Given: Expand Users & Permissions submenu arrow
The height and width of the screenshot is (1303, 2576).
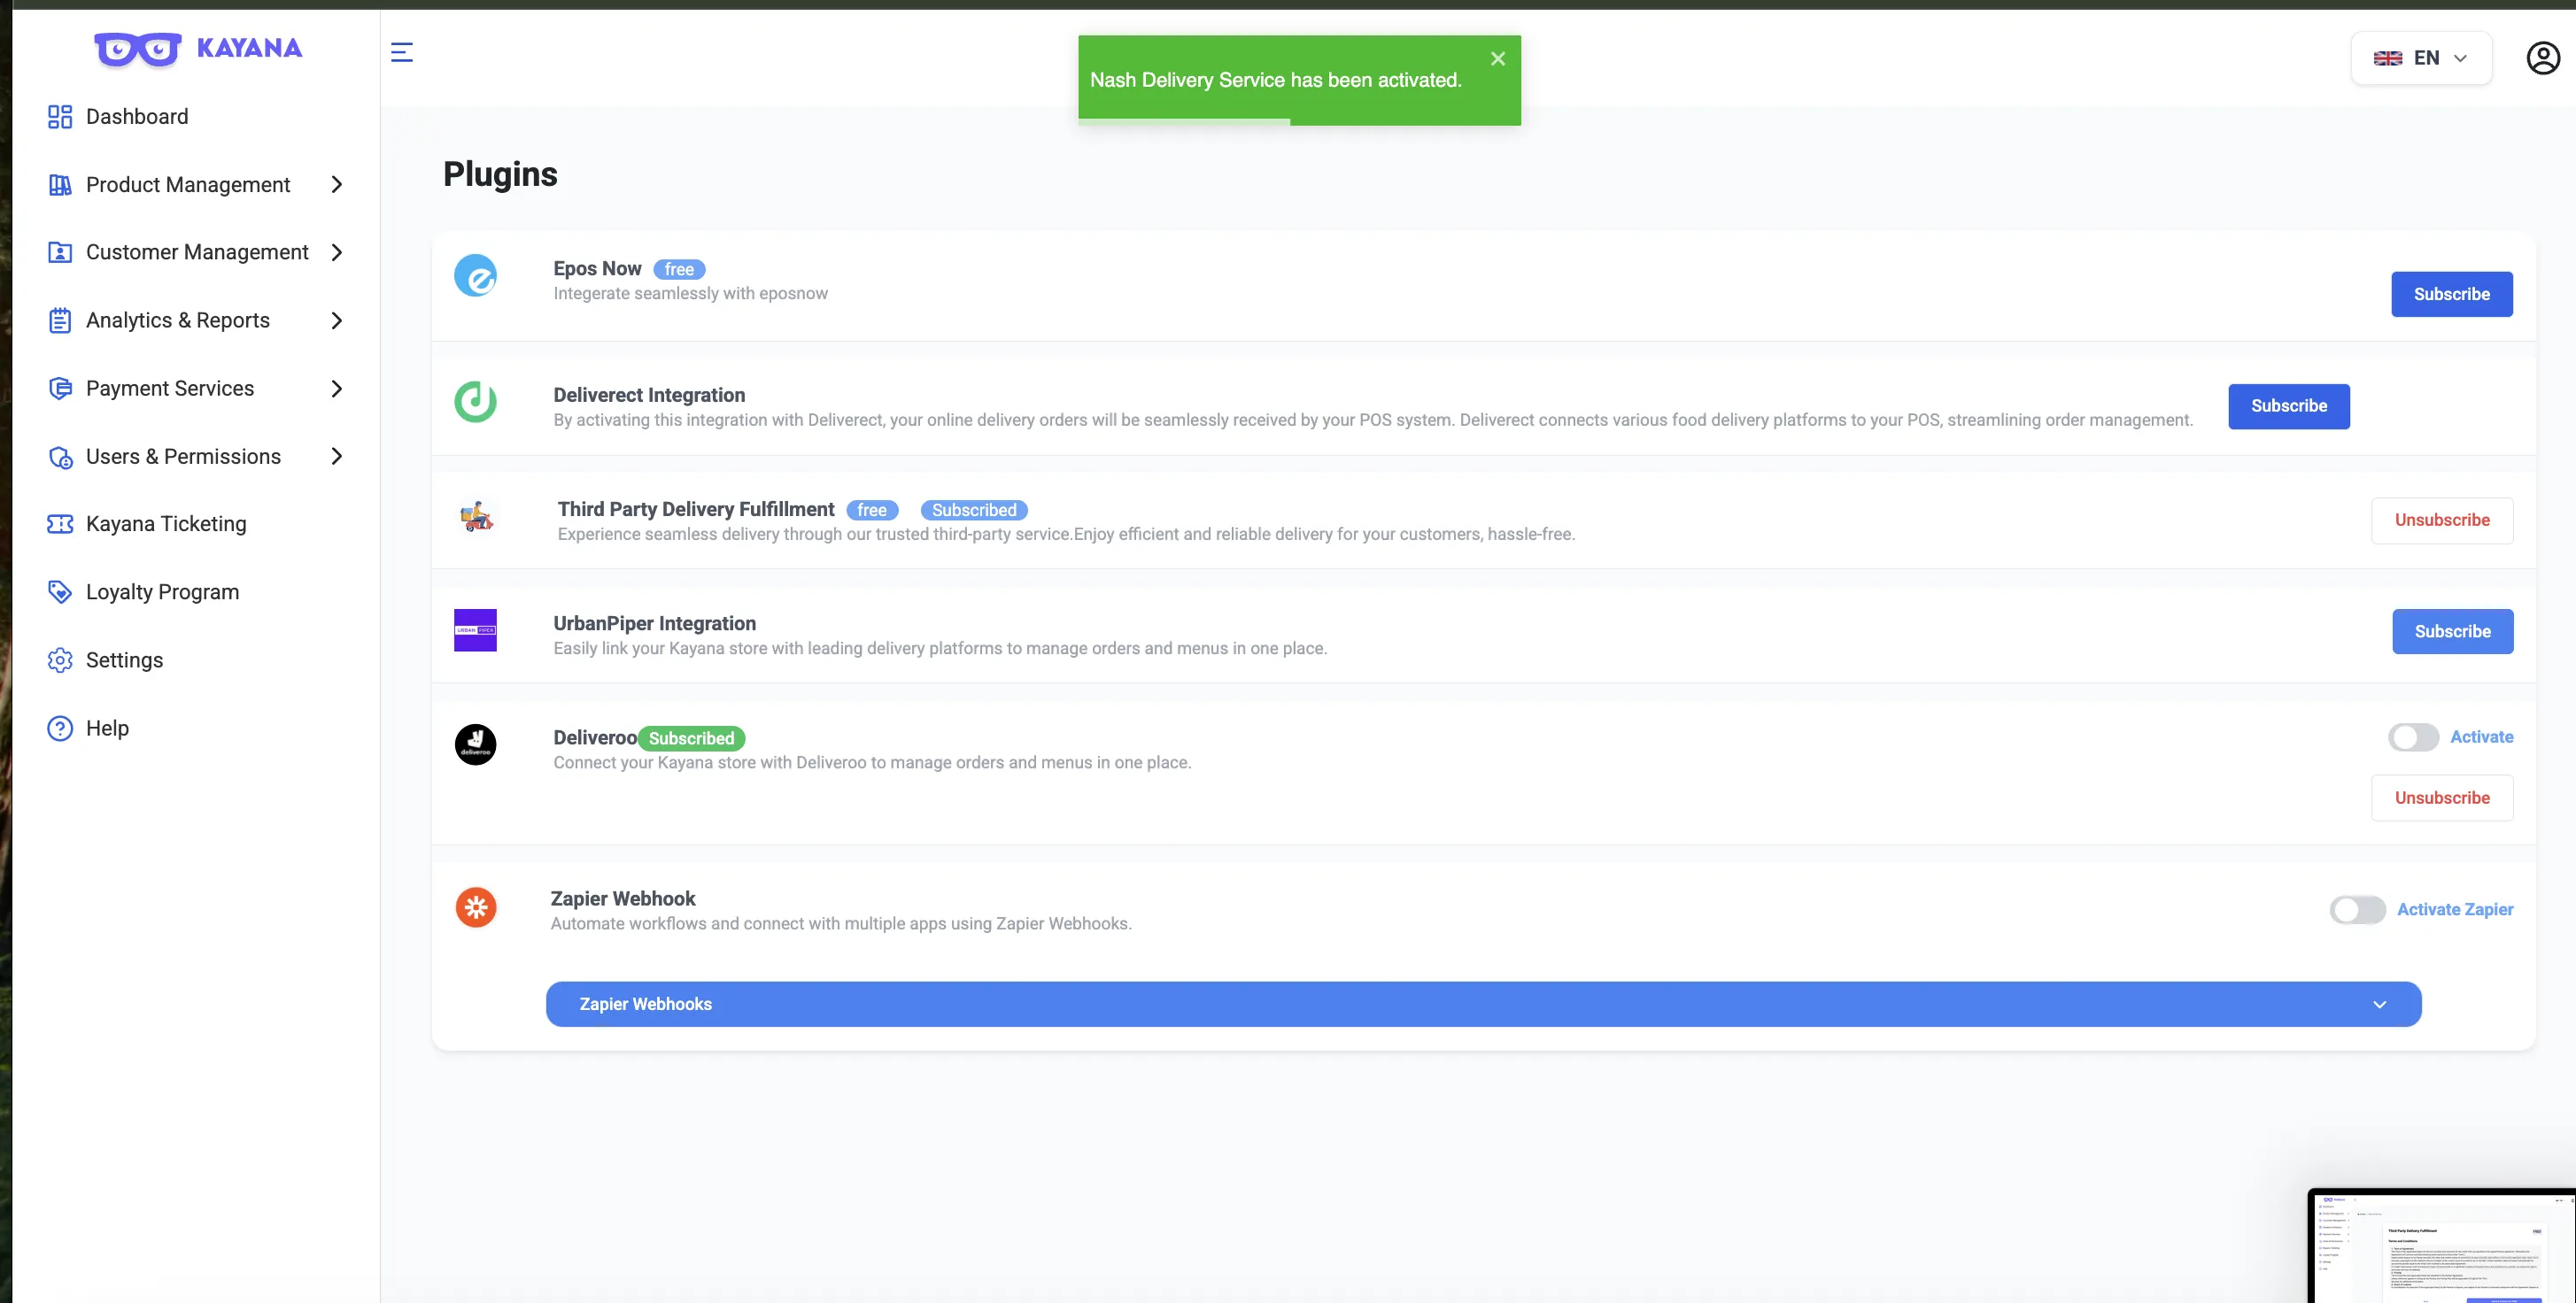Looking at the screenshot, I should coord(337,457).
